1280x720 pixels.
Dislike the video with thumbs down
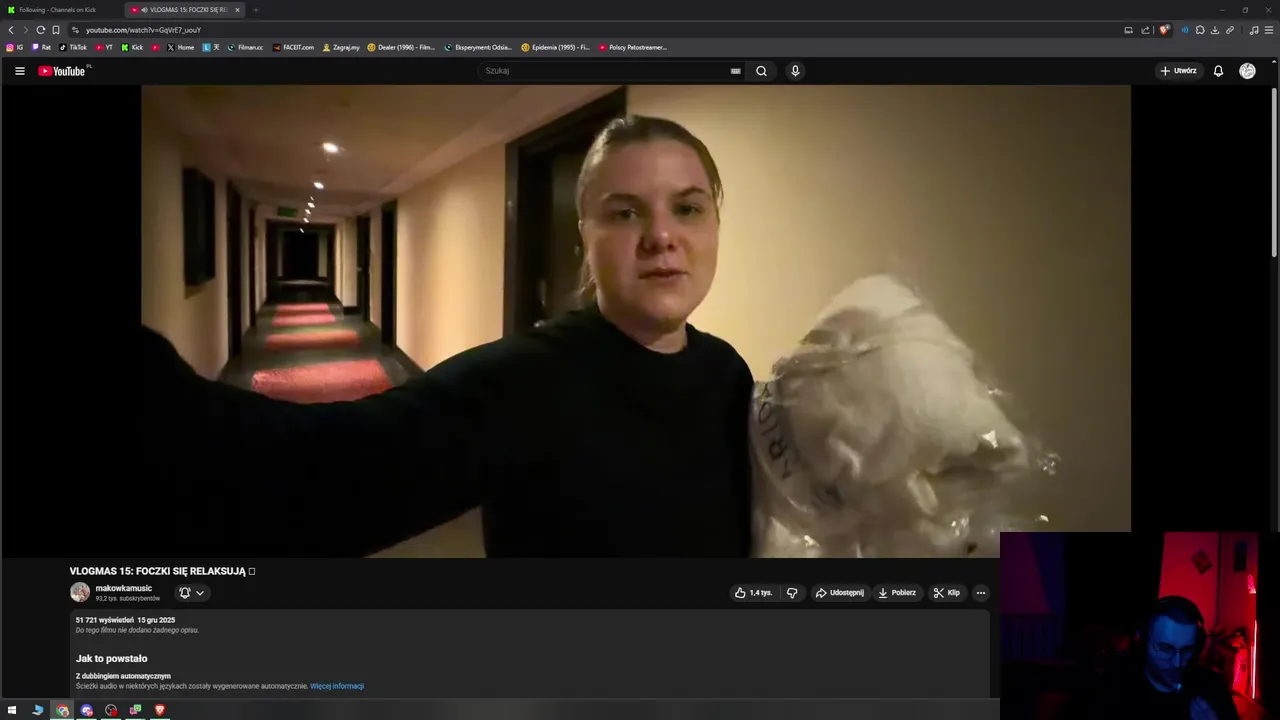click(x=792, y=593)
